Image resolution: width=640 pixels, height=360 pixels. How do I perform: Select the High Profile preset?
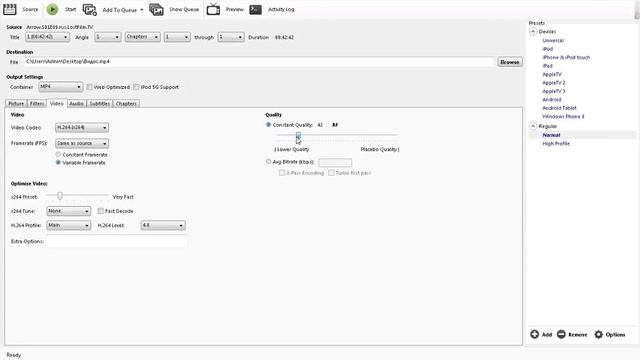click(556, 144)
